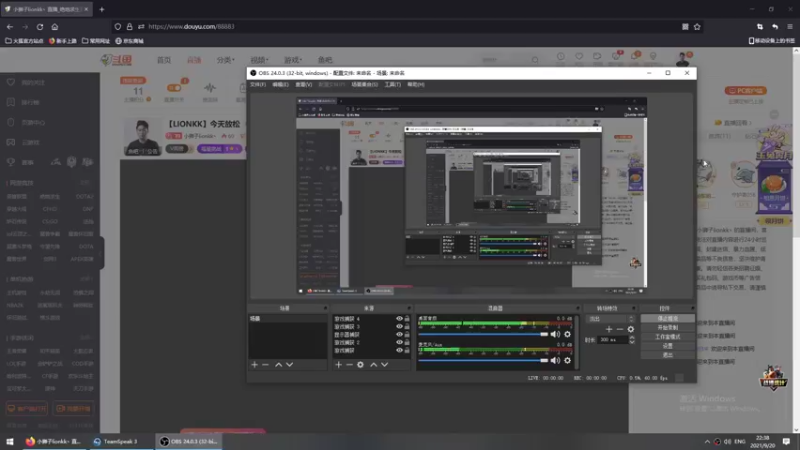Click the 停止推流 stop streaming button

667,318
